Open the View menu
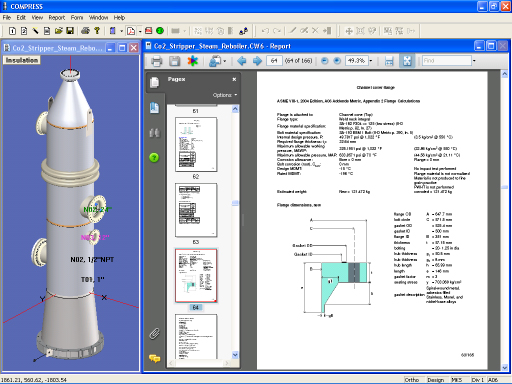 [x=37, y=18]
